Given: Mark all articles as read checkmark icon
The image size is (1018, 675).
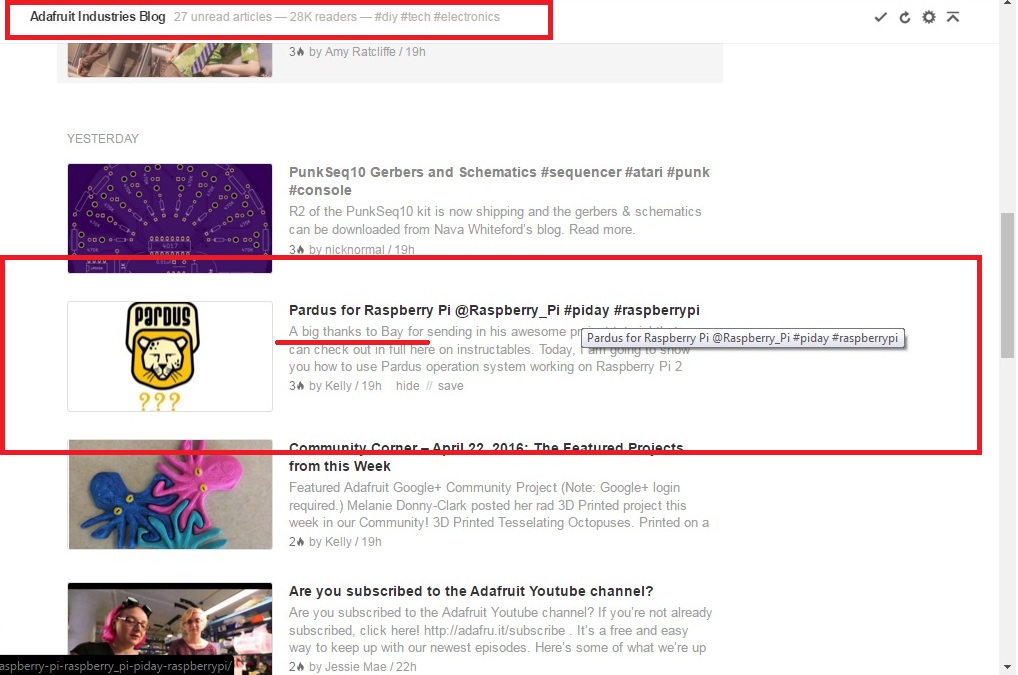Looking at the screenshot, I should pyautogui.click(x=880, y=17).
